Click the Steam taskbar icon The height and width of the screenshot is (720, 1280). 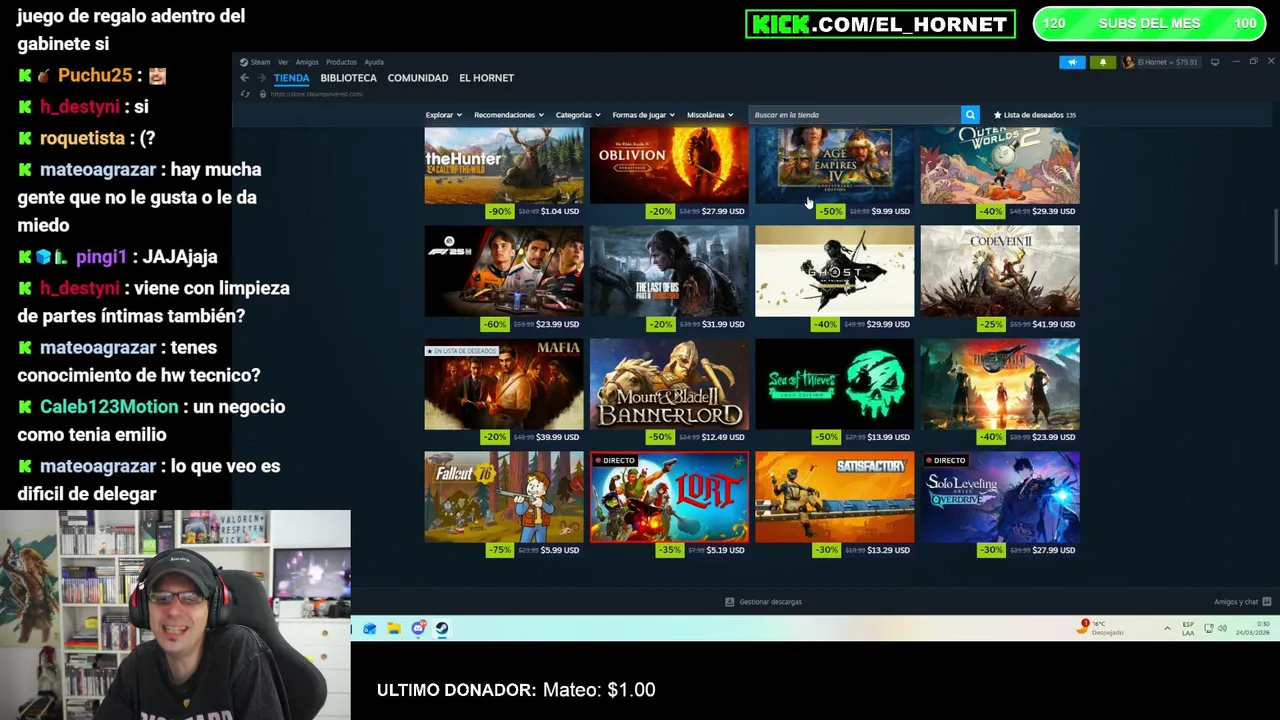(x=442, y=628)
